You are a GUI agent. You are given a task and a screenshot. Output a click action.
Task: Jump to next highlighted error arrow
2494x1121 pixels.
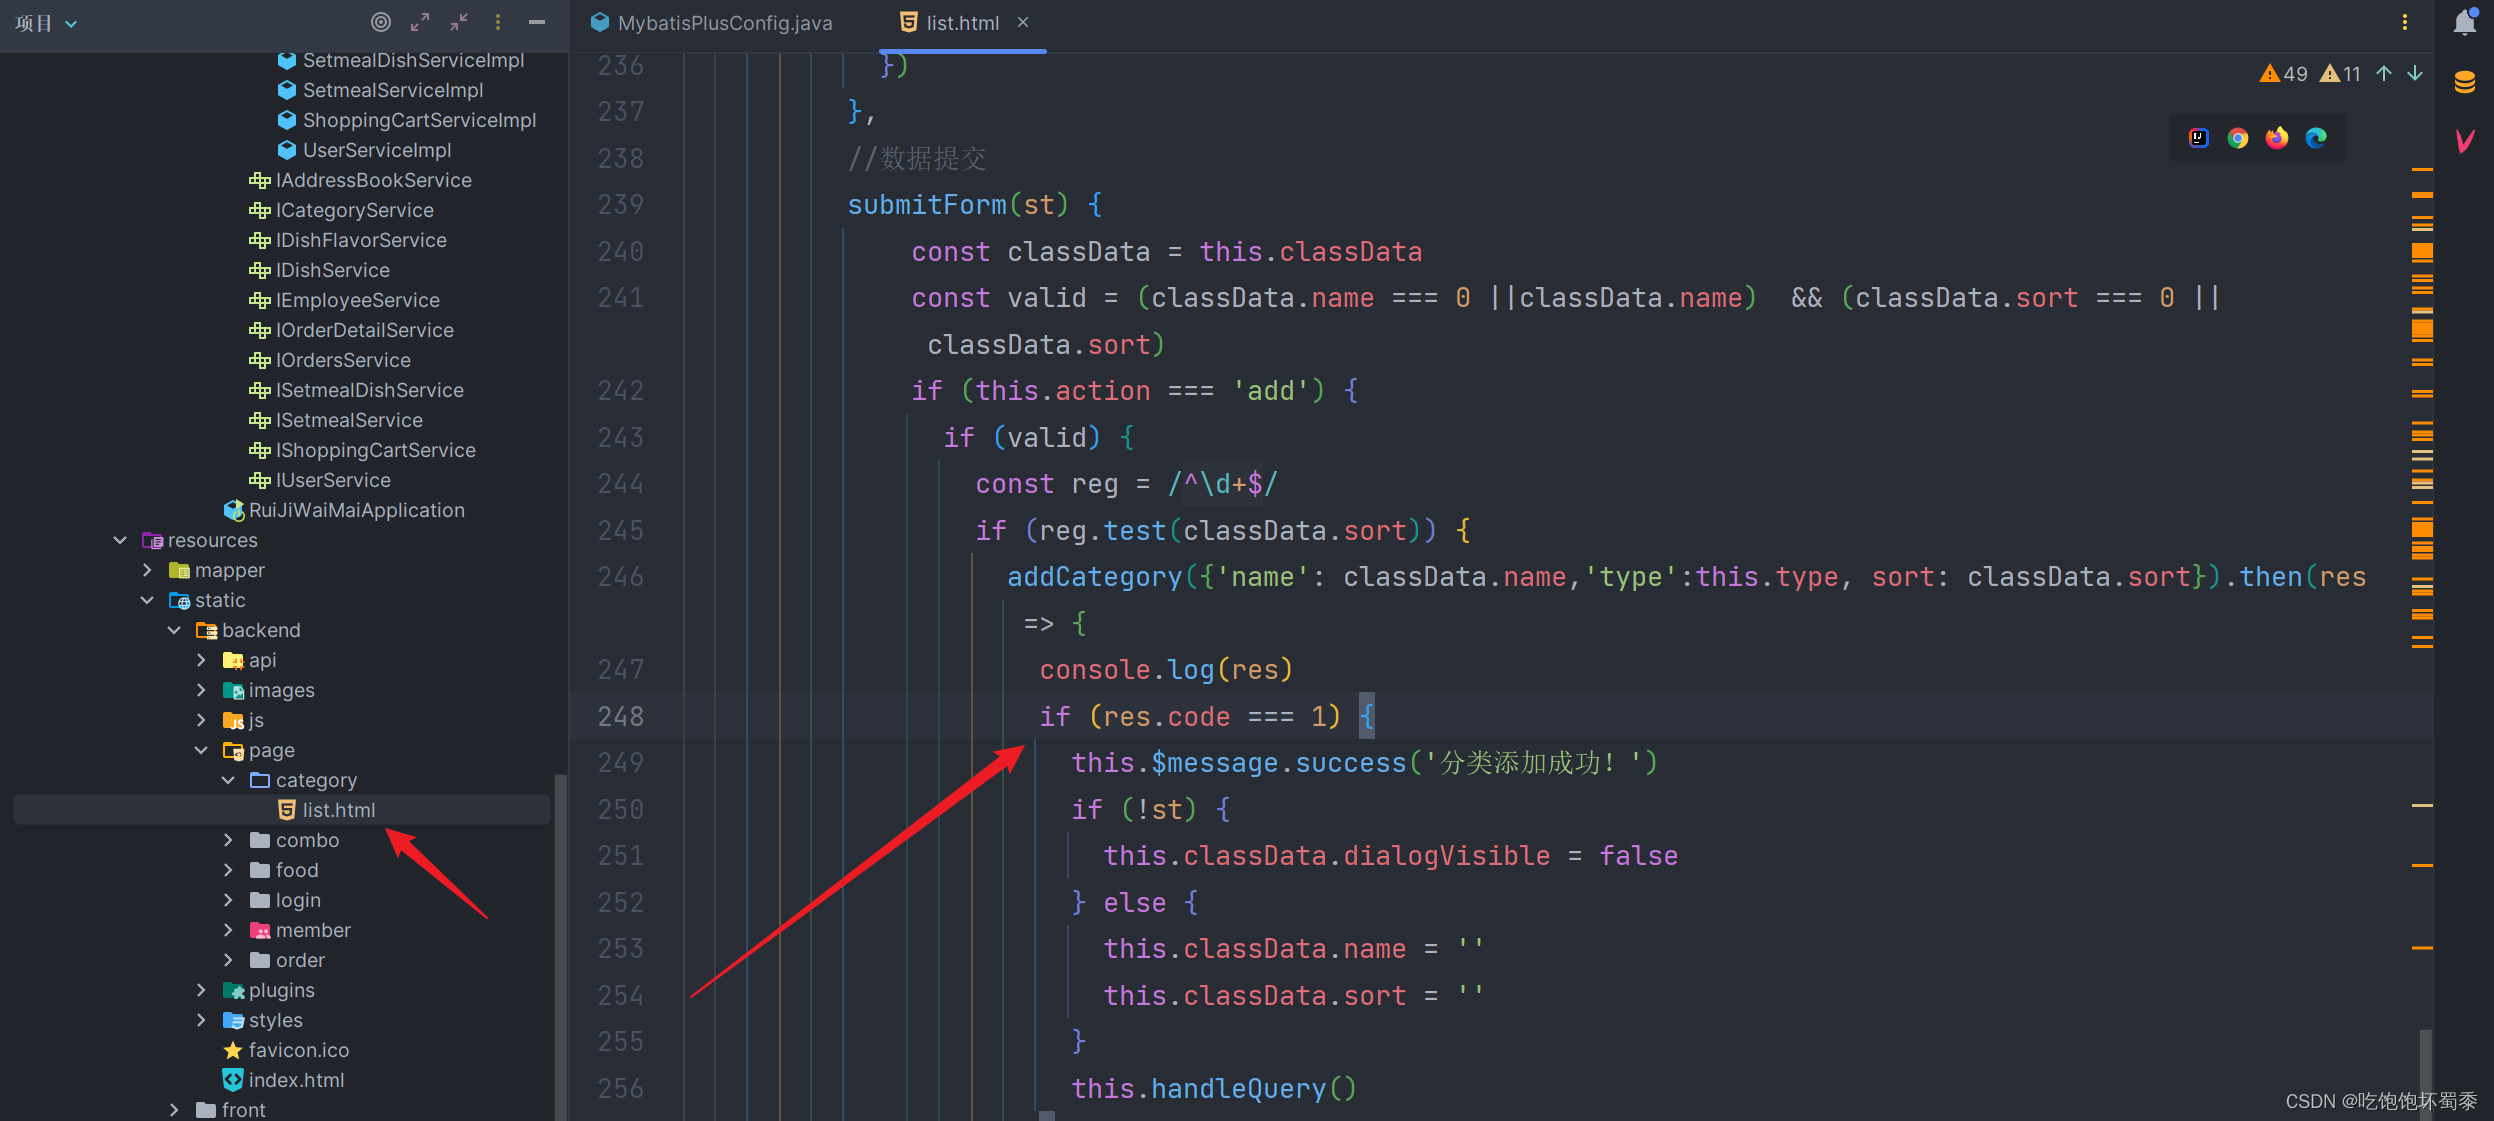pos(2415,73)
